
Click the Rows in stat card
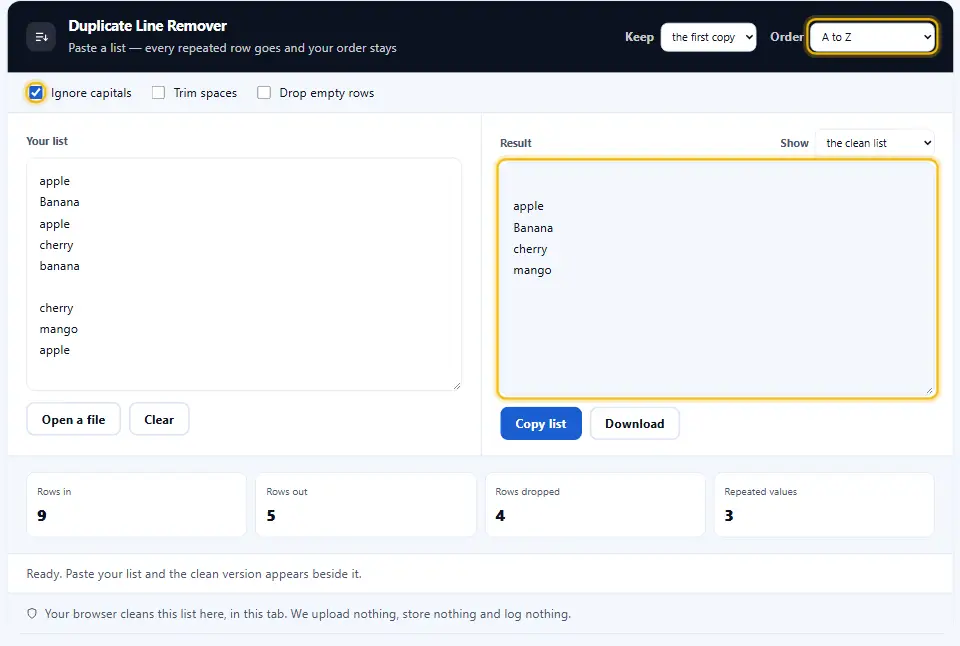click(137, 505)
